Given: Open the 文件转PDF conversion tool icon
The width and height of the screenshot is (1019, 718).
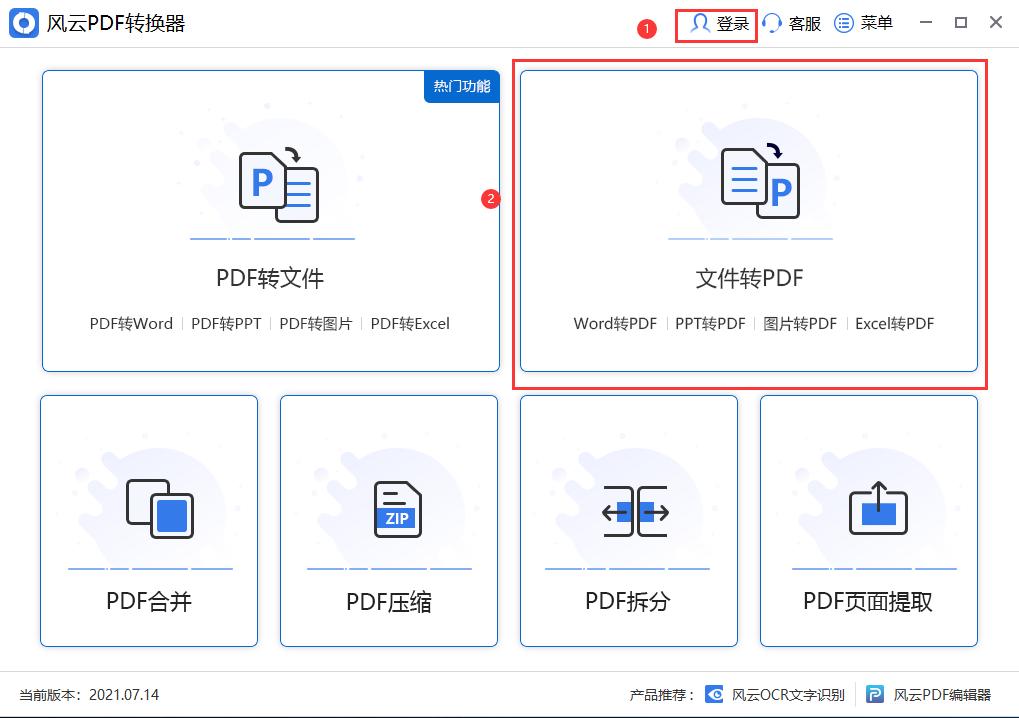Looking at the screenshot, I should [751, 180].
